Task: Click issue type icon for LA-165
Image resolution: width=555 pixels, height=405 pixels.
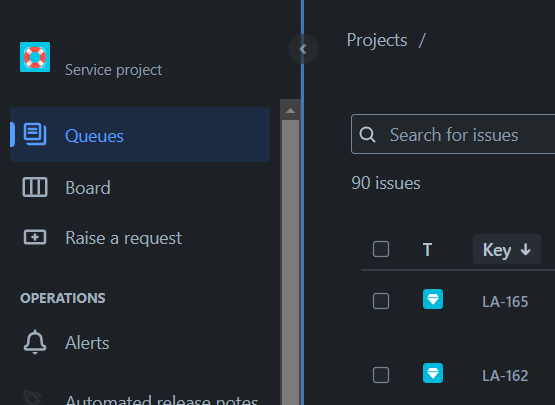Action: (x=433, y=299)
